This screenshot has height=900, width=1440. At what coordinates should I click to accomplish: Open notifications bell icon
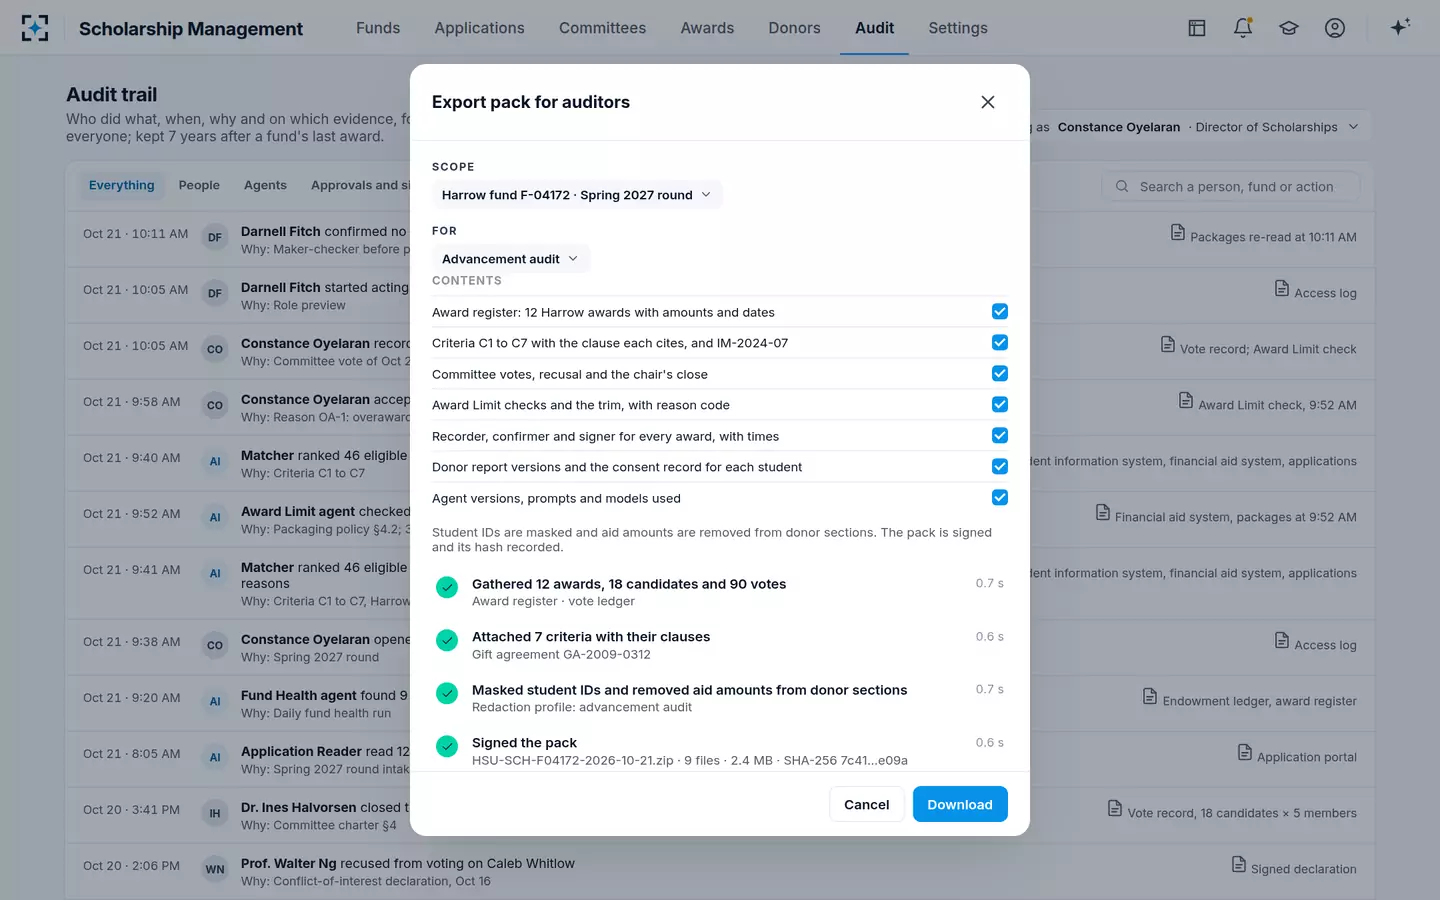1243,28
